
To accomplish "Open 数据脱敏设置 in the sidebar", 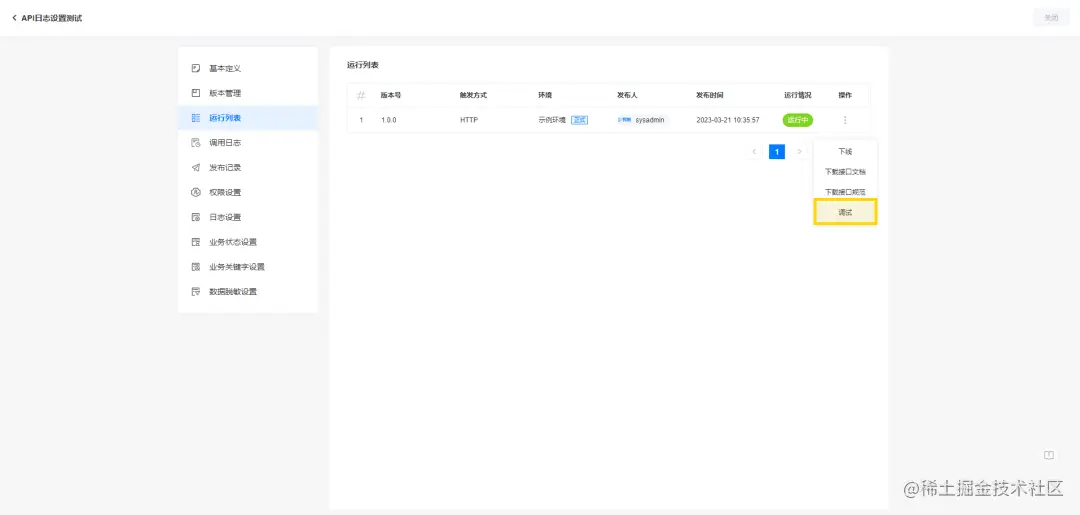I will pyautogui.click(x=248, y=291).
